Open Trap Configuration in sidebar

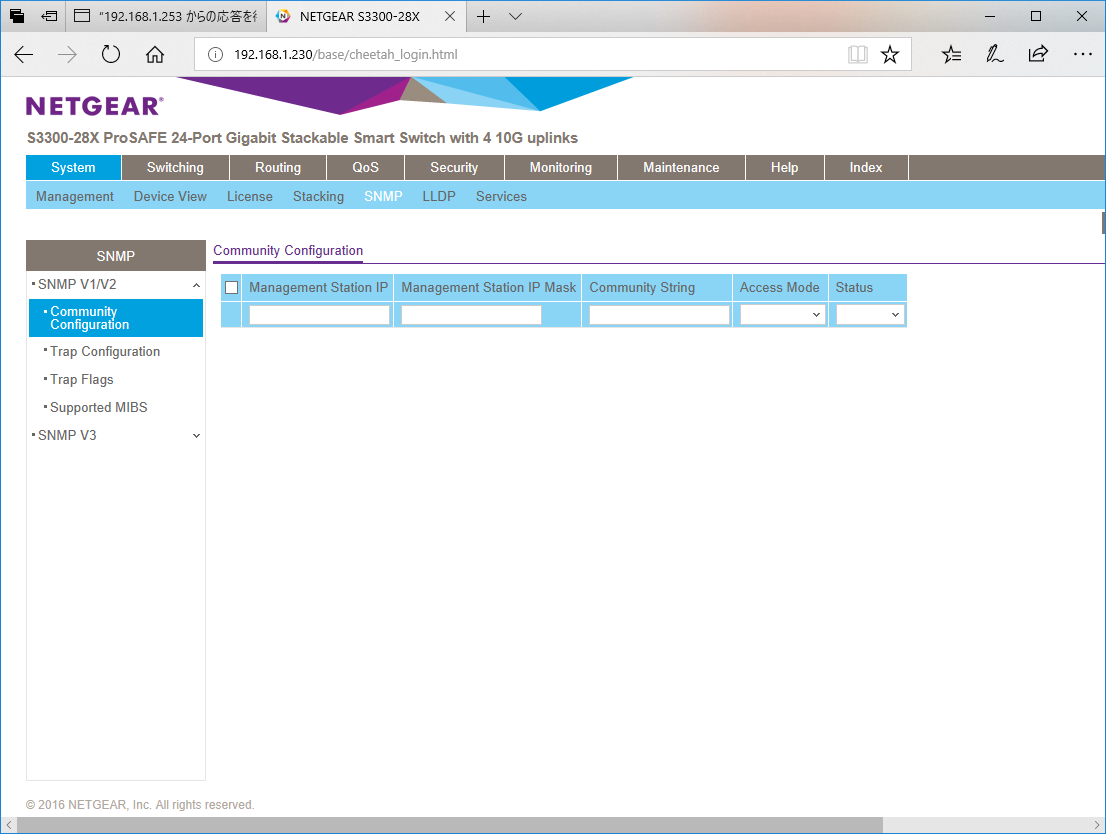tap(105, 351)
